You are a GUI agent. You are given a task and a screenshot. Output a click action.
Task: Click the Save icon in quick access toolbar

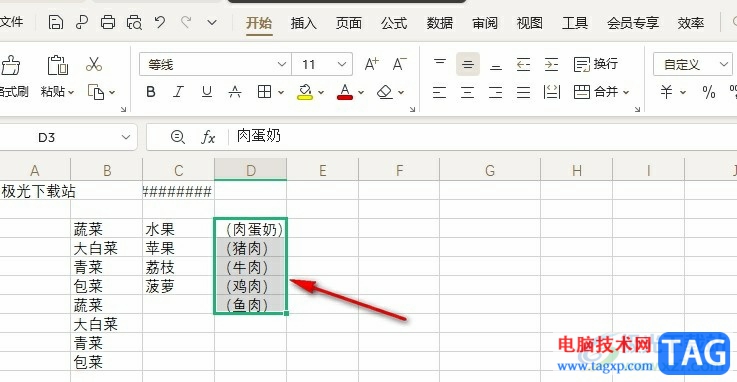(x=55, y=22)
